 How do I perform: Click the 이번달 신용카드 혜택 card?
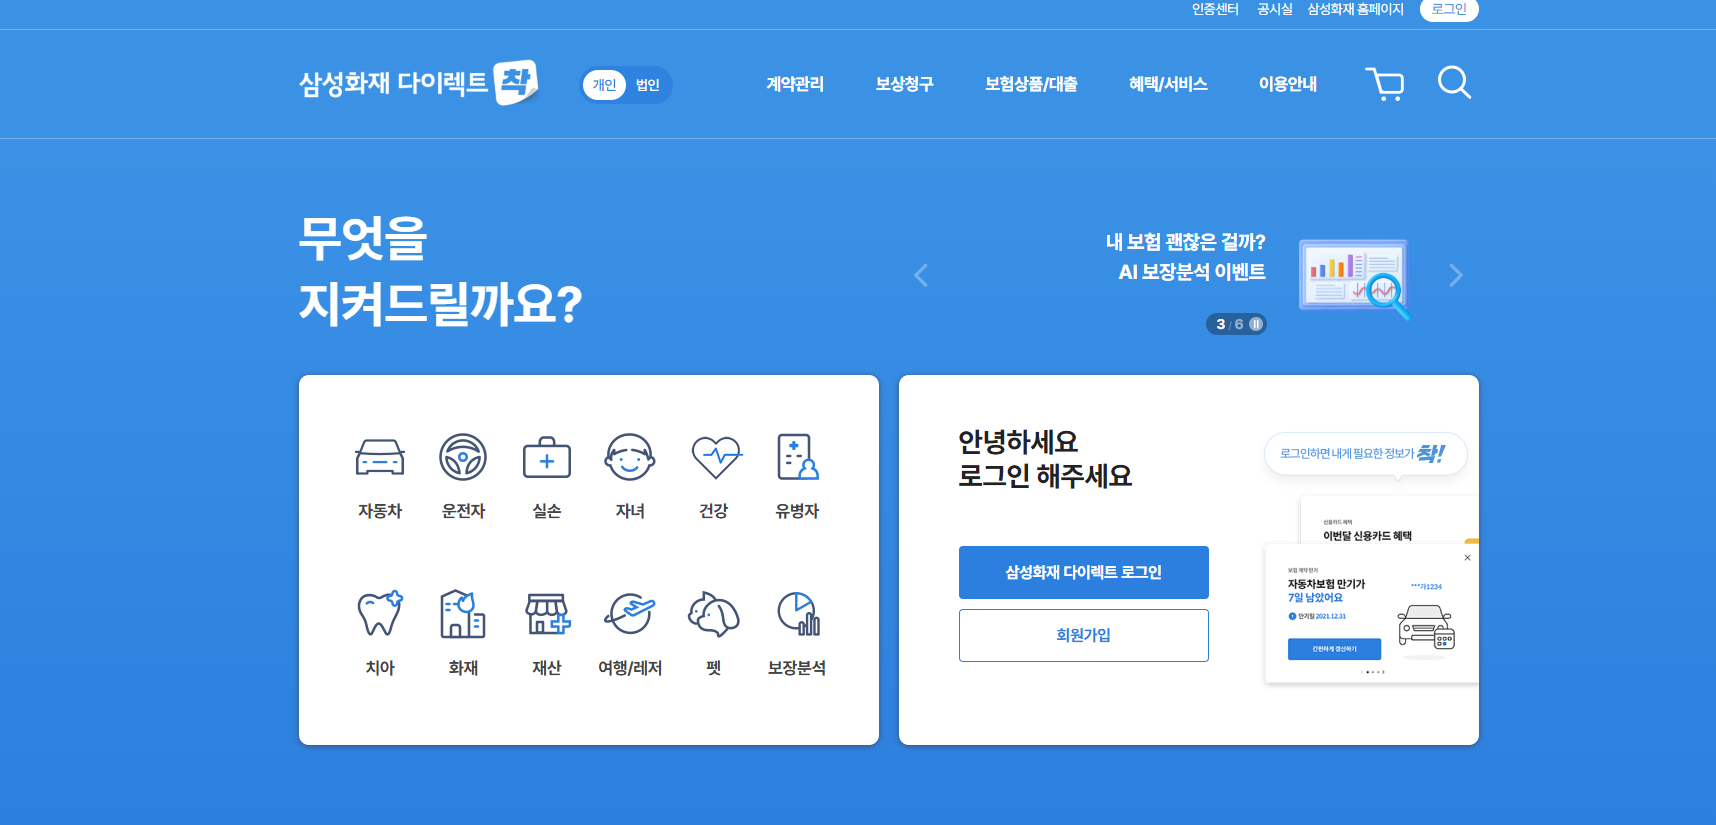1388,521
